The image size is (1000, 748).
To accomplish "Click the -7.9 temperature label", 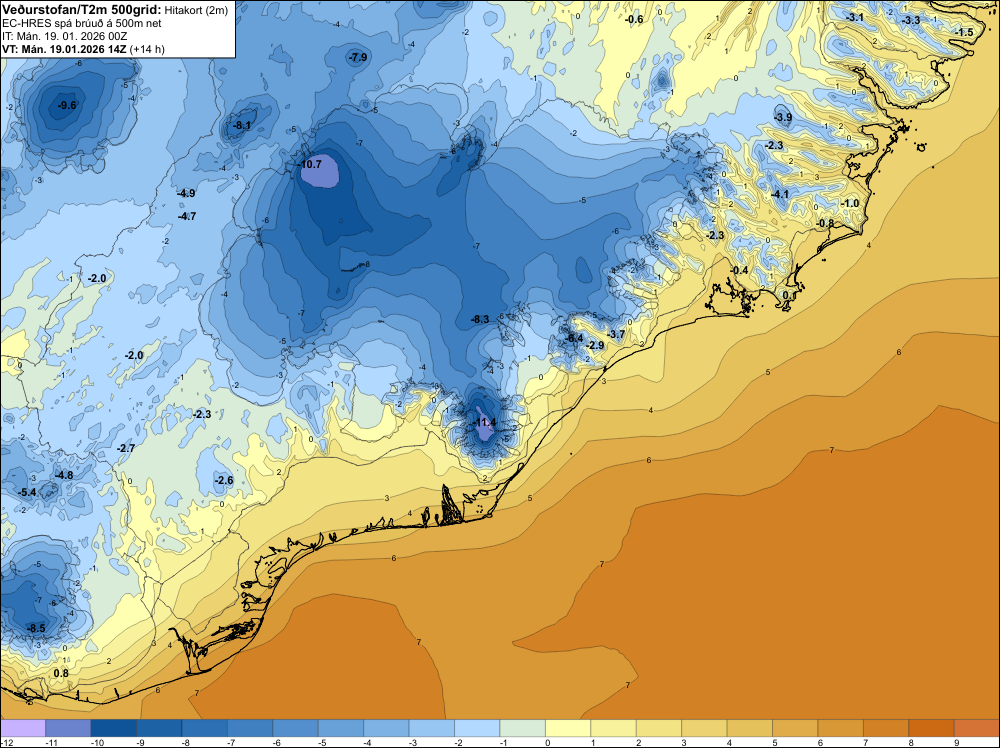I will point(357,57).
